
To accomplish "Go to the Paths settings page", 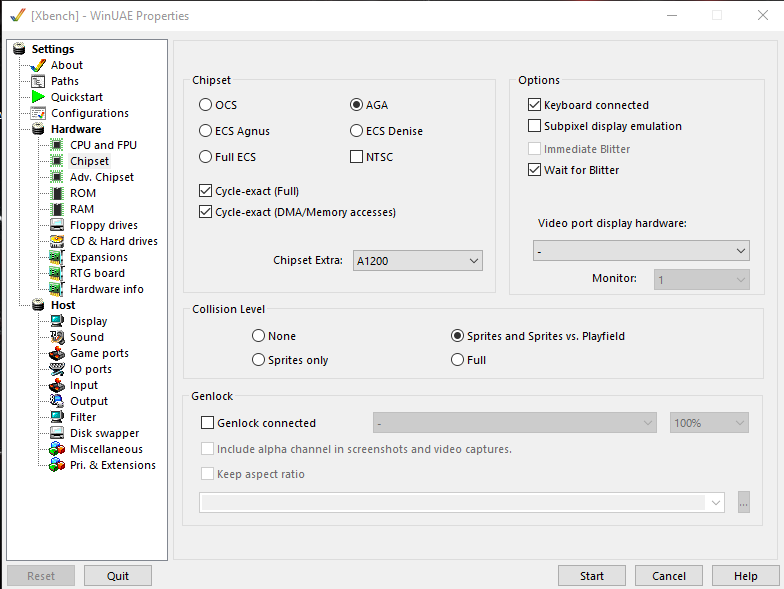I will (x=65, y=81).
